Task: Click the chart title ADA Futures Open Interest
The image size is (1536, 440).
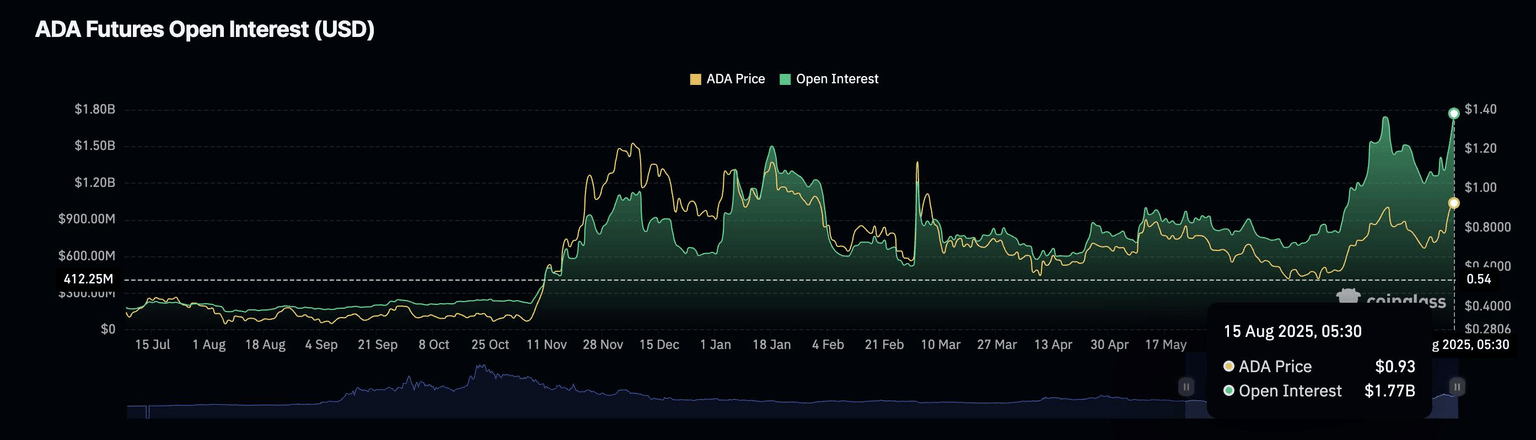Action: pos(205,30)
